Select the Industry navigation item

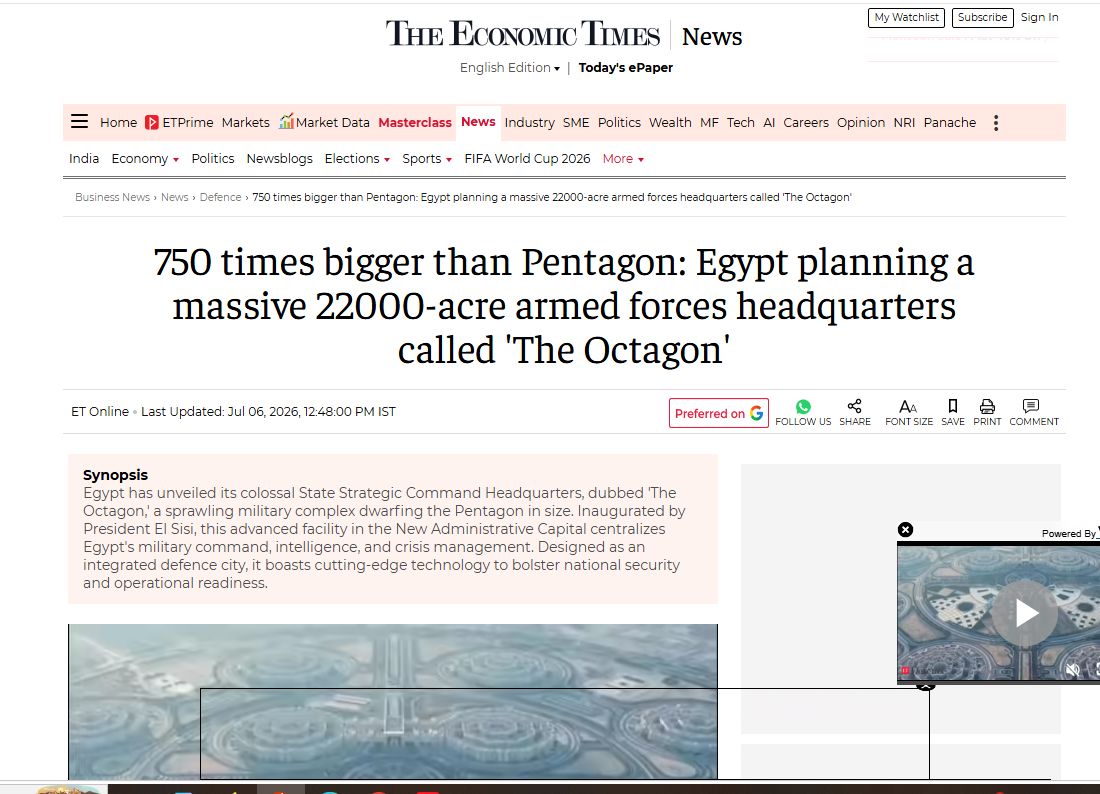pyautogui.click(x=530, y=123)
